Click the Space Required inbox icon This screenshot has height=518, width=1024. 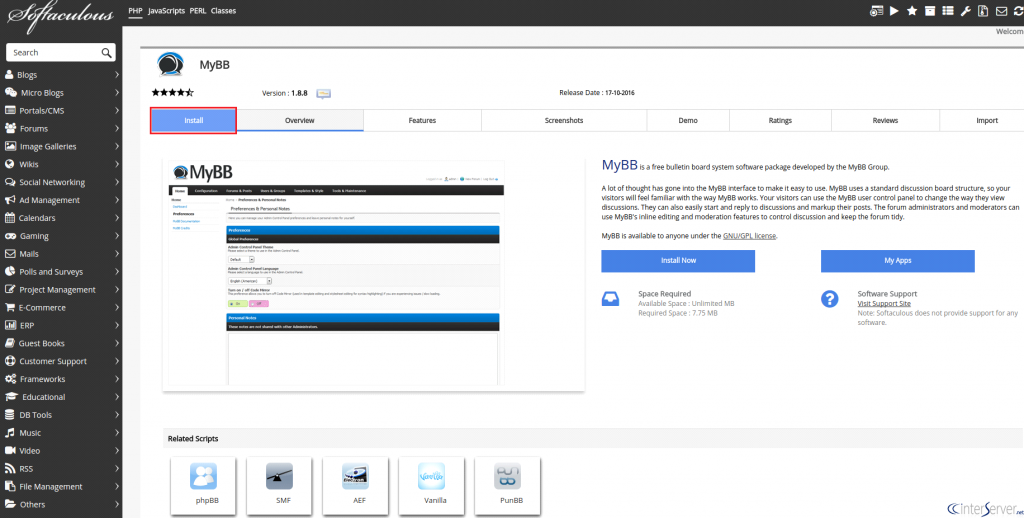(x=610, y=299)
